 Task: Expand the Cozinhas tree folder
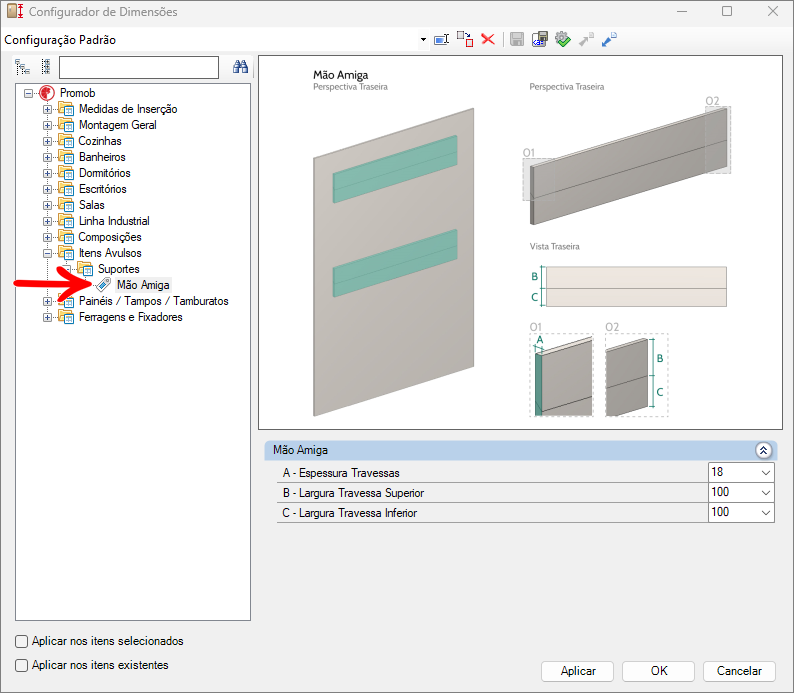[x=48, y=141]
